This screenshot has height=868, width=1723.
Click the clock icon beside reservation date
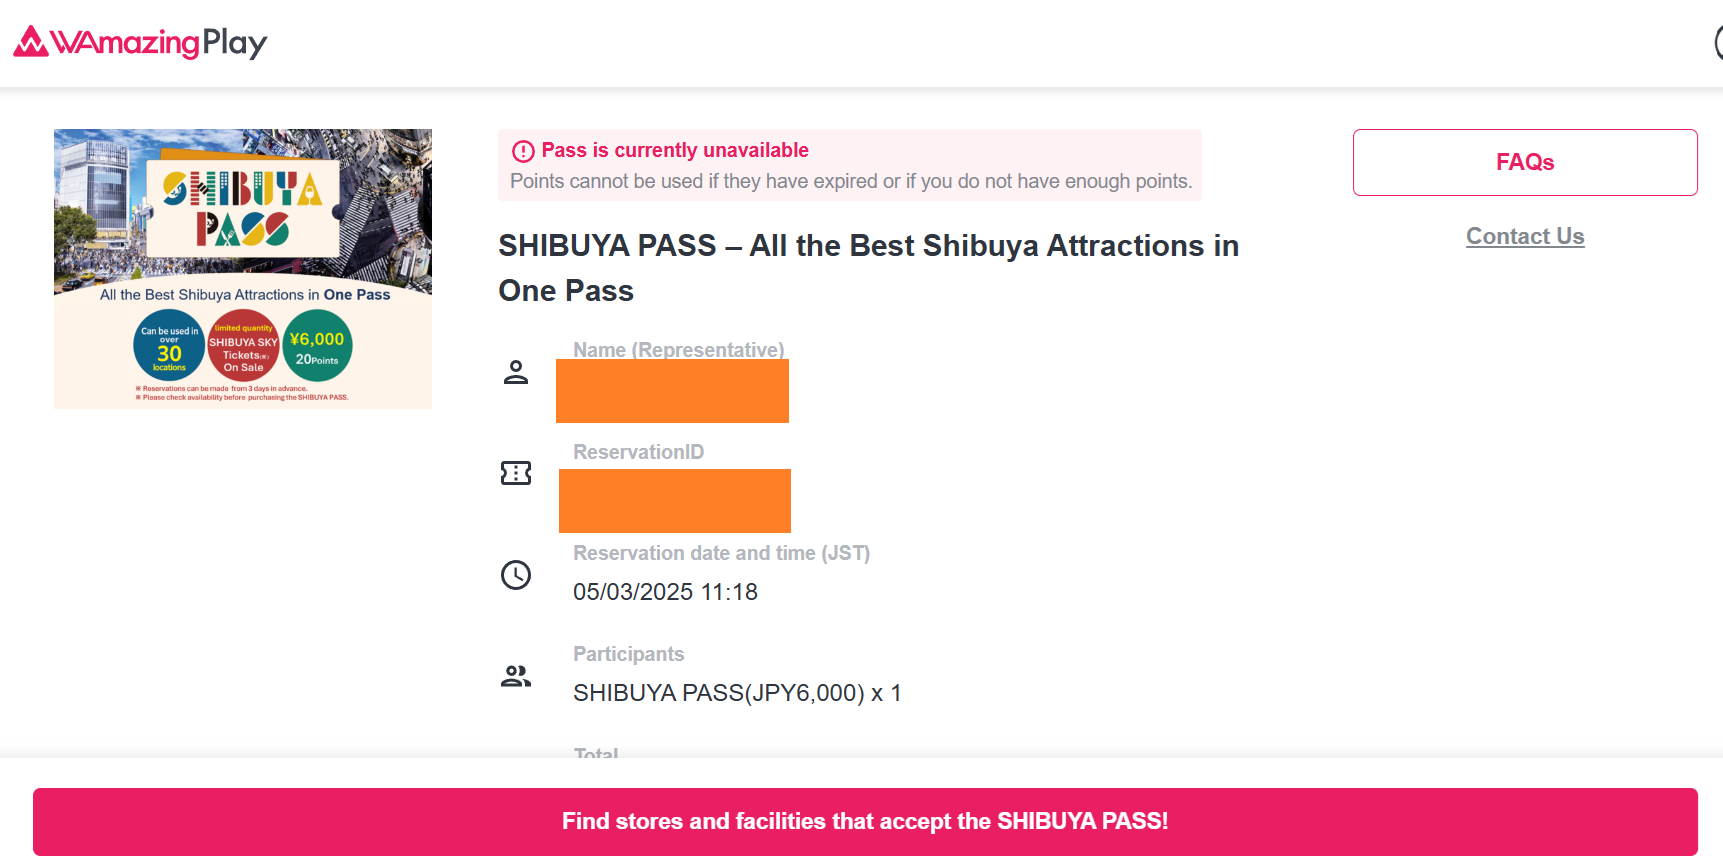[516, 575]
